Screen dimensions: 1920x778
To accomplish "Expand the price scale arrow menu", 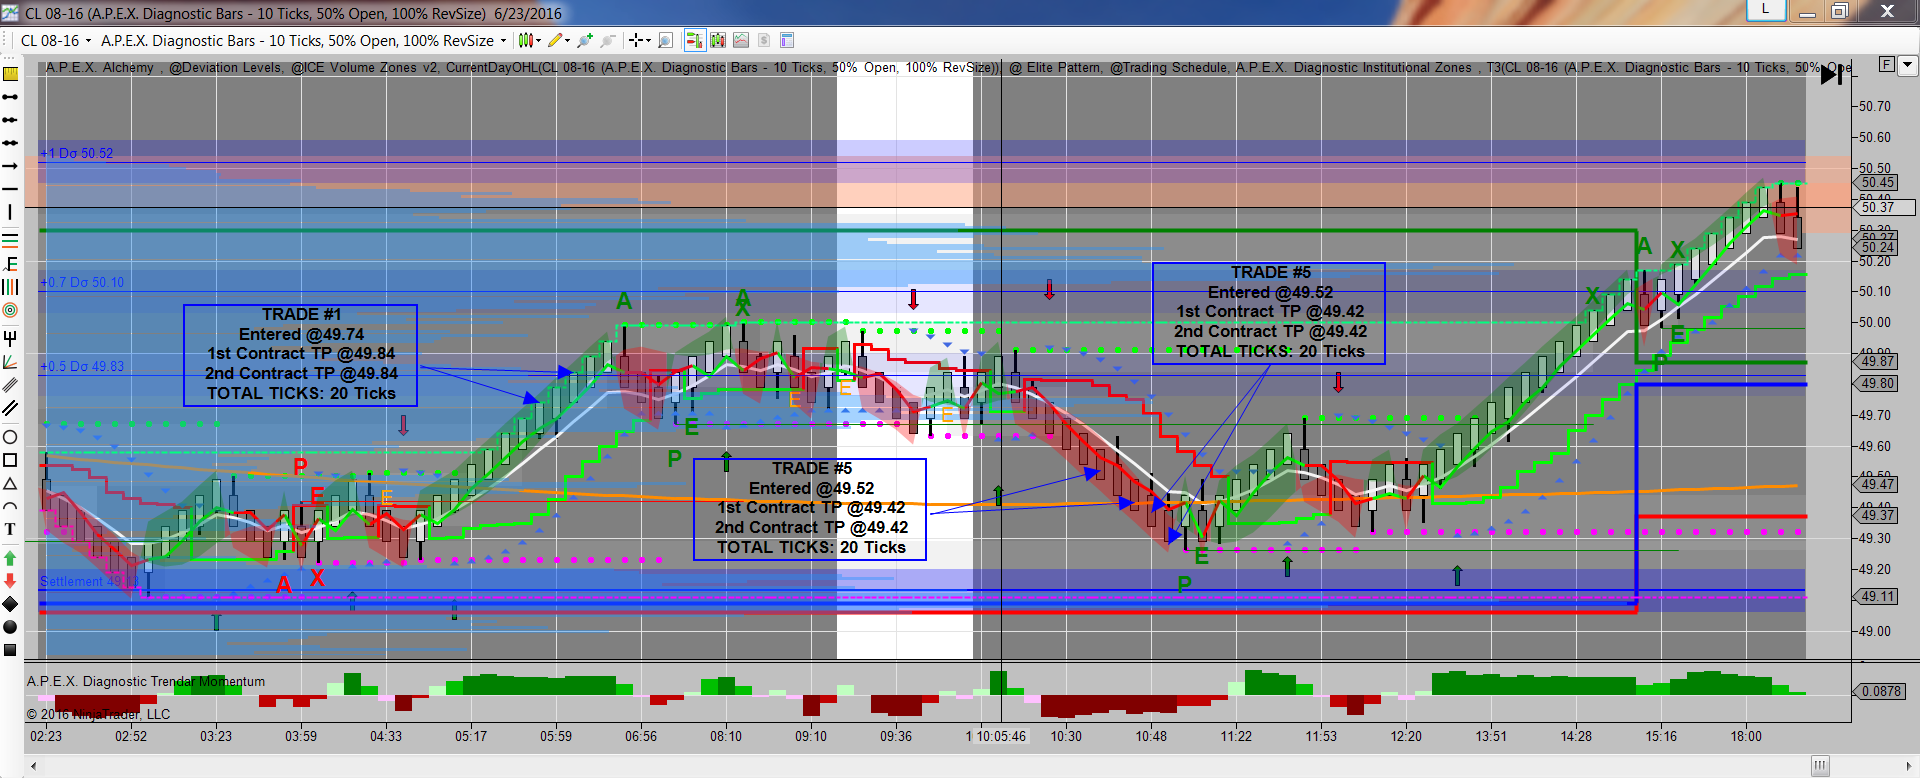I will click(1908, 65).
